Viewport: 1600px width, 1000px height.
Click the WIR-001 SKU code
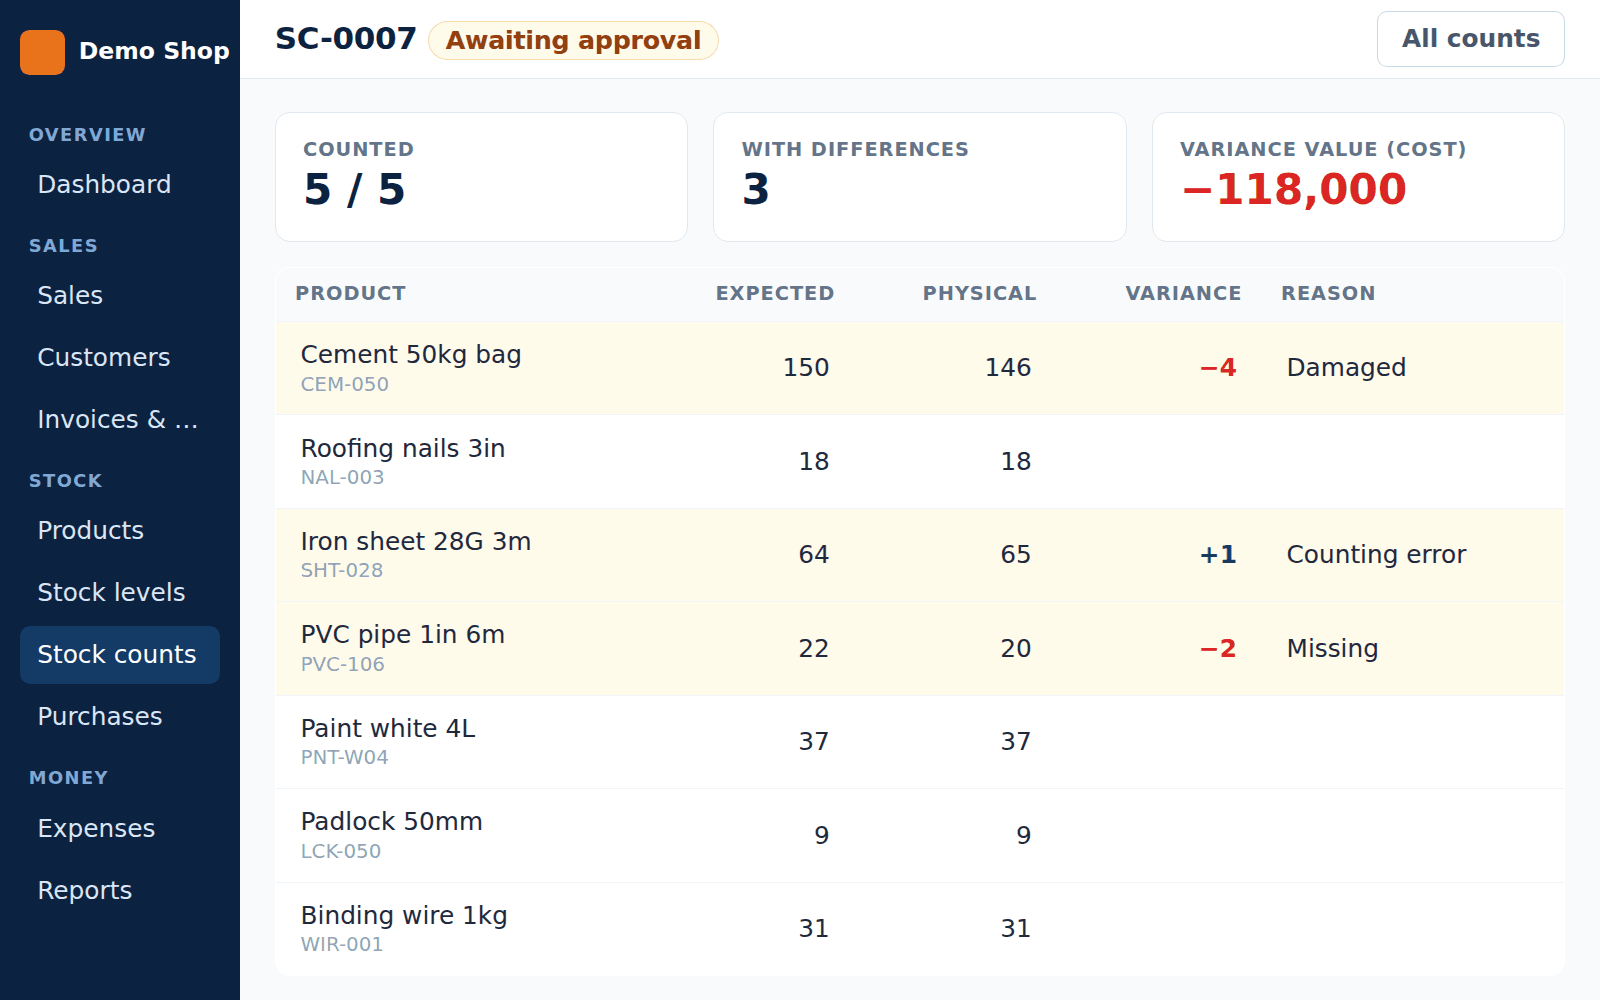coord(342,944)
